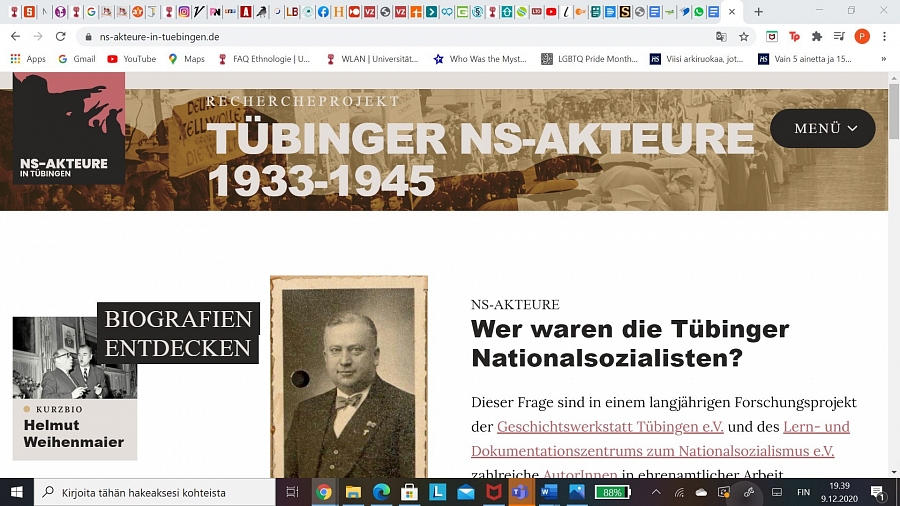The width and height of the screenshot is (900, 506).
Task: Click the NS-Akteure in Tübingen site logo
Action: (x=69, y=128)
